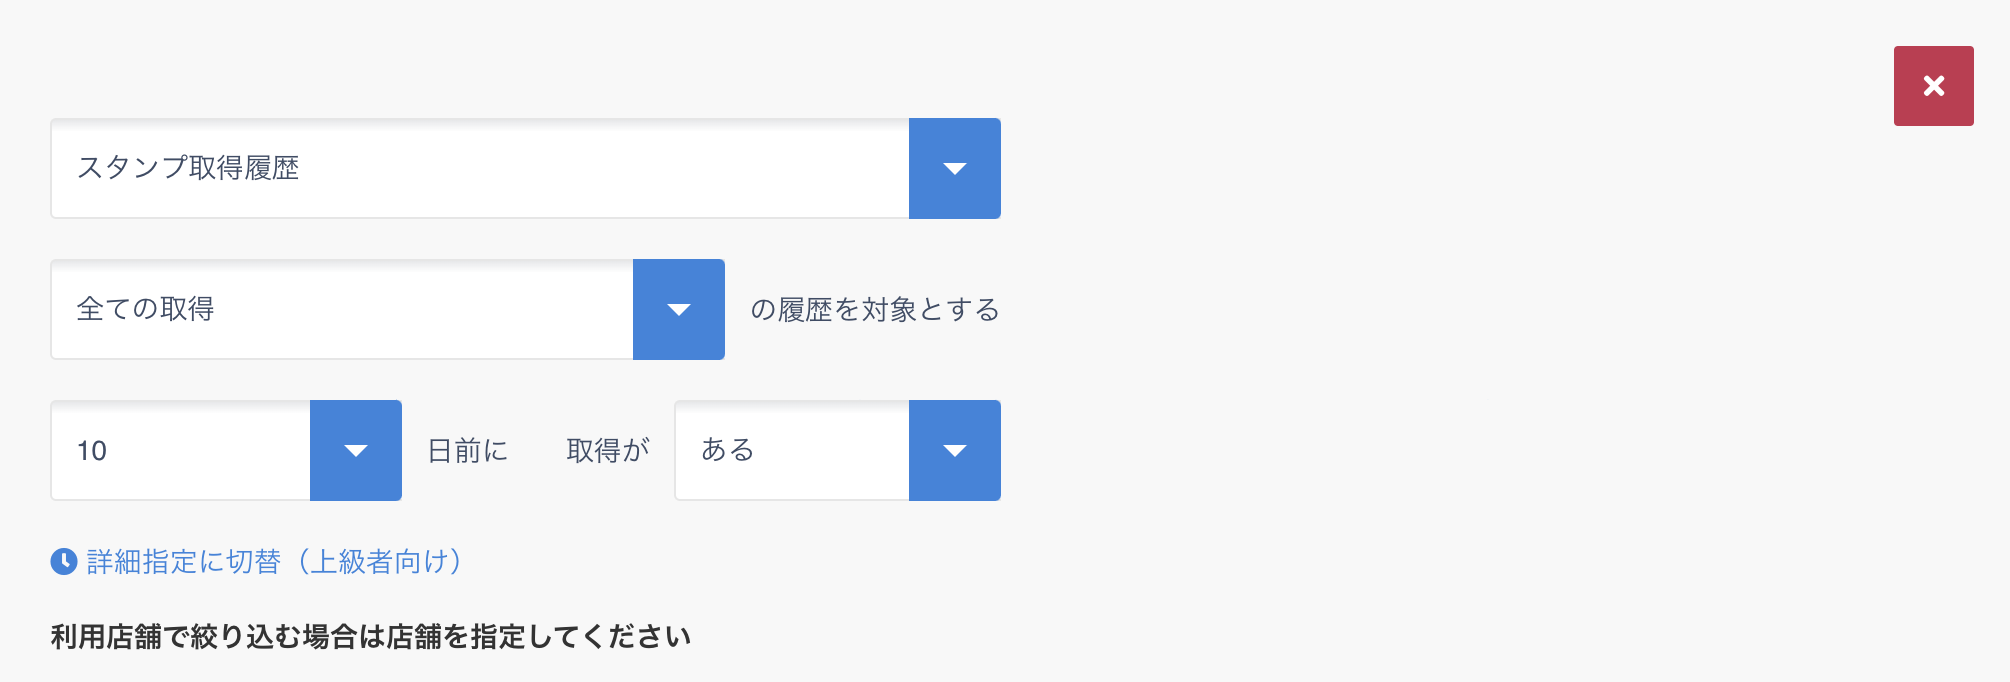Screen dimensions: 2010x682
Task: Open the days dropdown arrow next to 10
Action: (x=355, y=450)
